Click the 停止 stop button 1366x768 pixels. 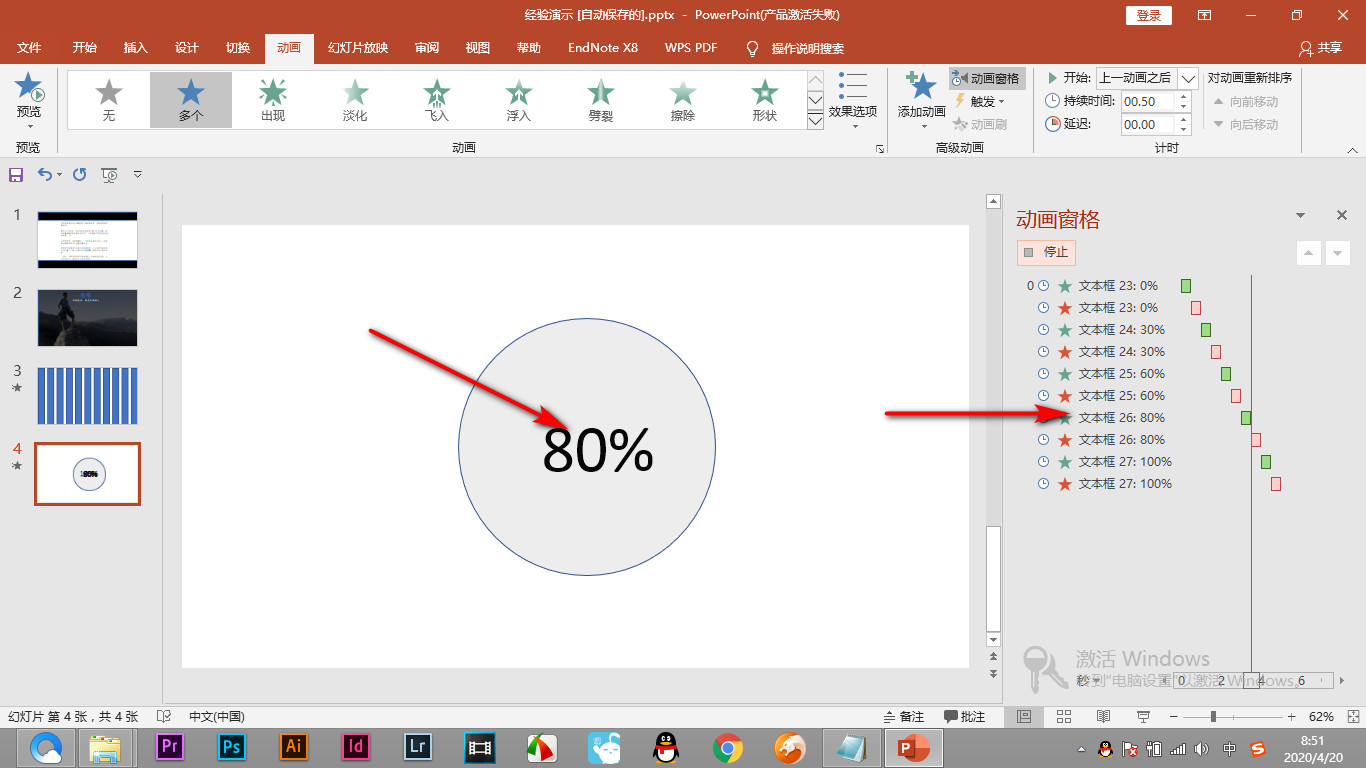[x=1047, y=252]
